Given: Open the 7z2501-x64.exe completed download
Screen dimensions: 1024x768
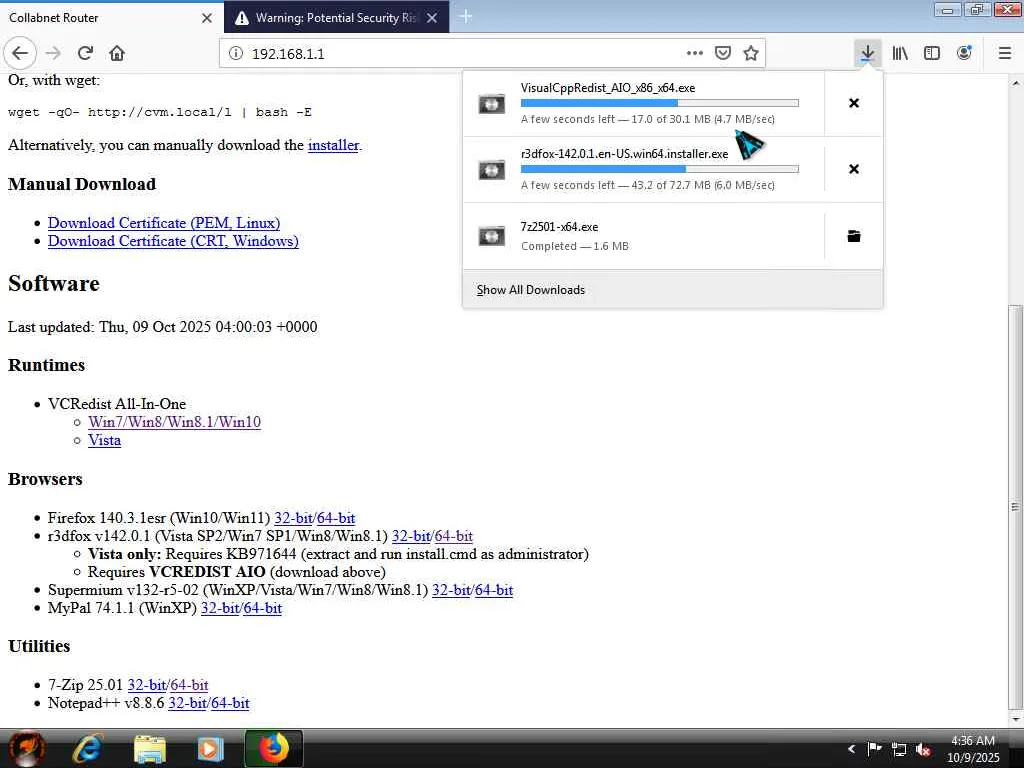Looking at the screenshot, I should coord(643,236).
